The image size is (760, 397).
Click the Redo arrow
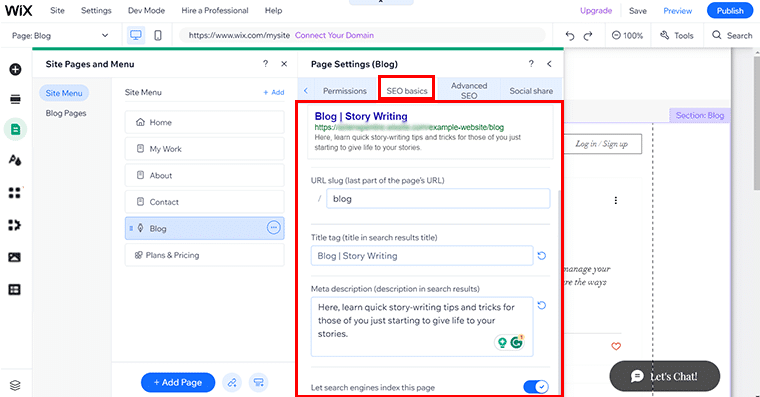(x=588, y=35)
